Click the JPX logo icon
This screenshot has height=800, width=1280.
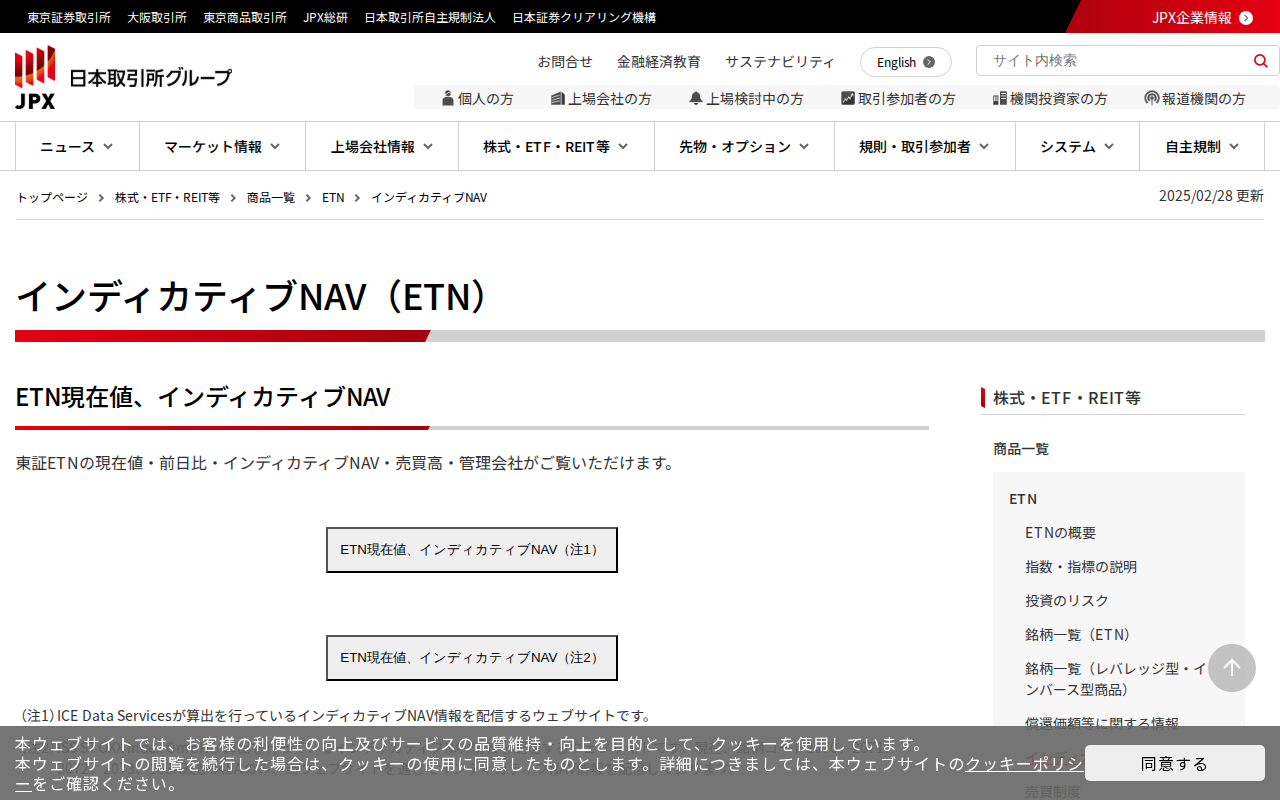[35, 77]
